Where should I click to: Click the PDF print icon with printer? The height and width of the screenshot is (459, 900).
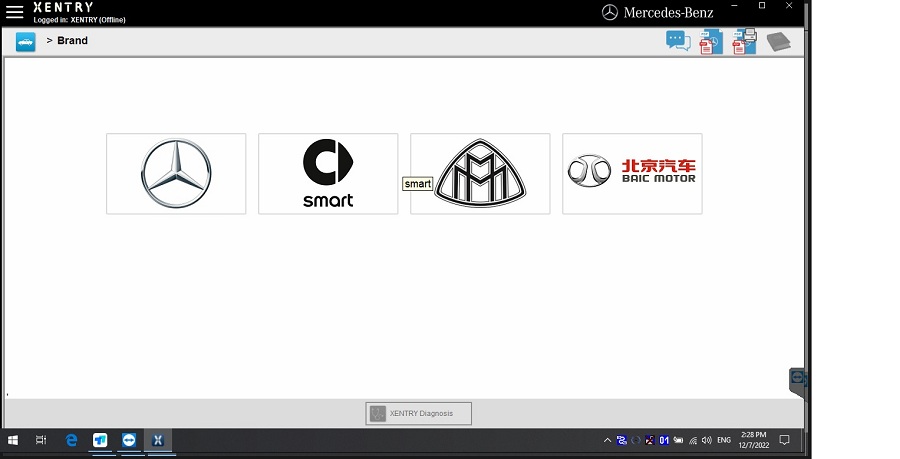tap(744, 41)
